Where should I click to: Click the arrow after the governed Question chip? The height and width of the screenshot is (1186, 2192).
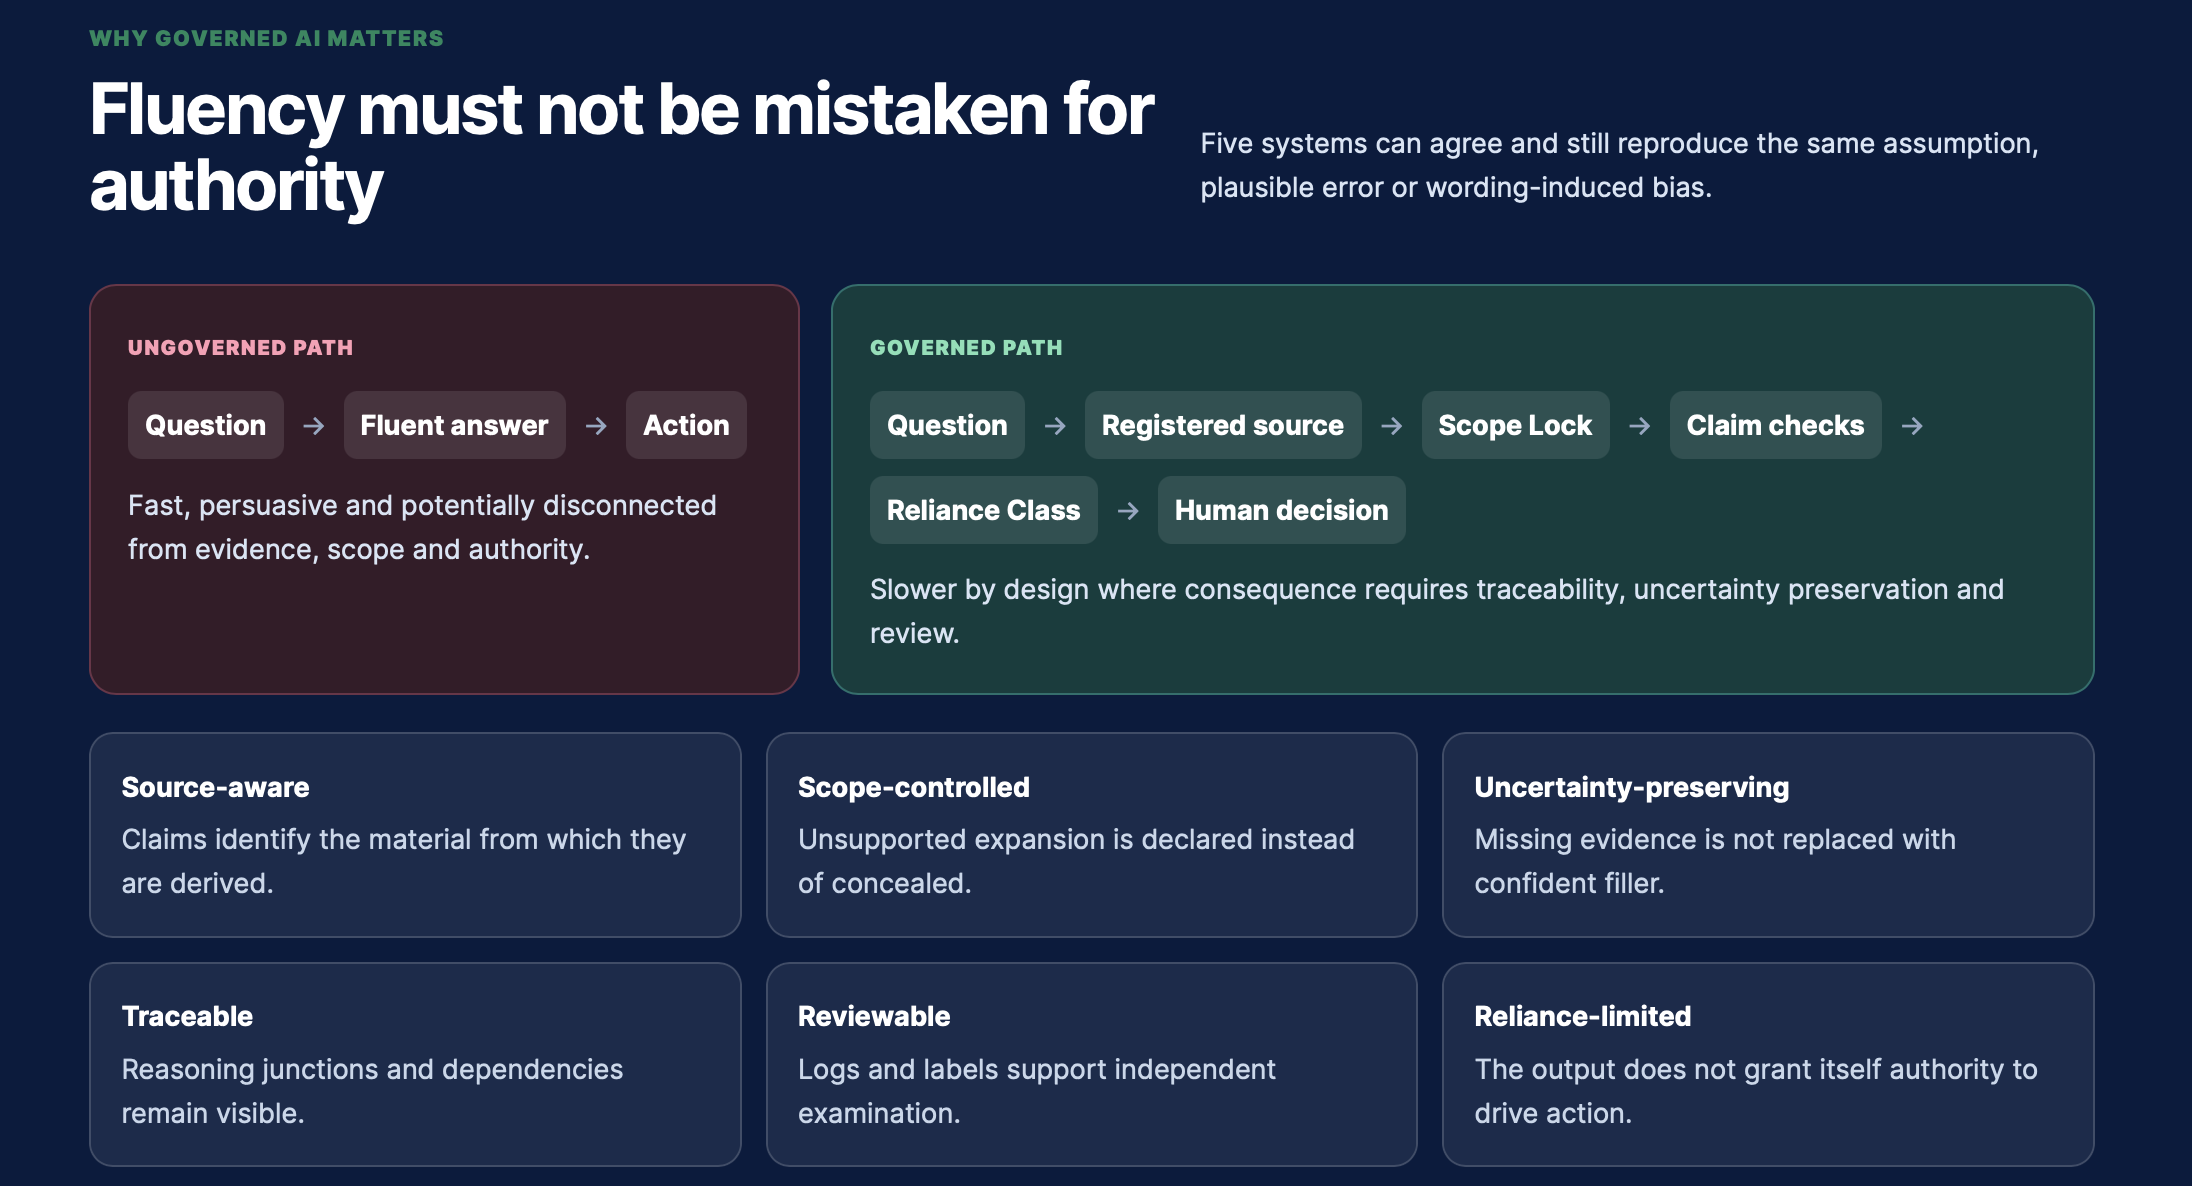pyautogui.click(x=1055, y=426)
